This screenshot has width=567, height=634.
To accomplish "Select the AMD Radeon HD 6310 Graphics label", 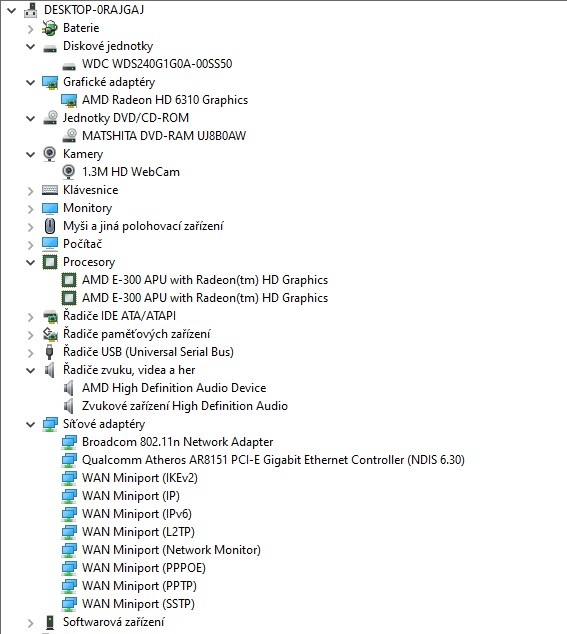I will click(x=165, y=100).
